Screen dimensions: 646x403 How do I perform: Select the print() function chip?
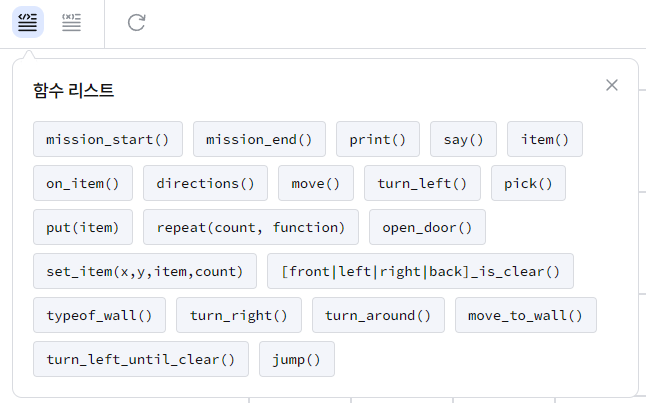point(378,139)
